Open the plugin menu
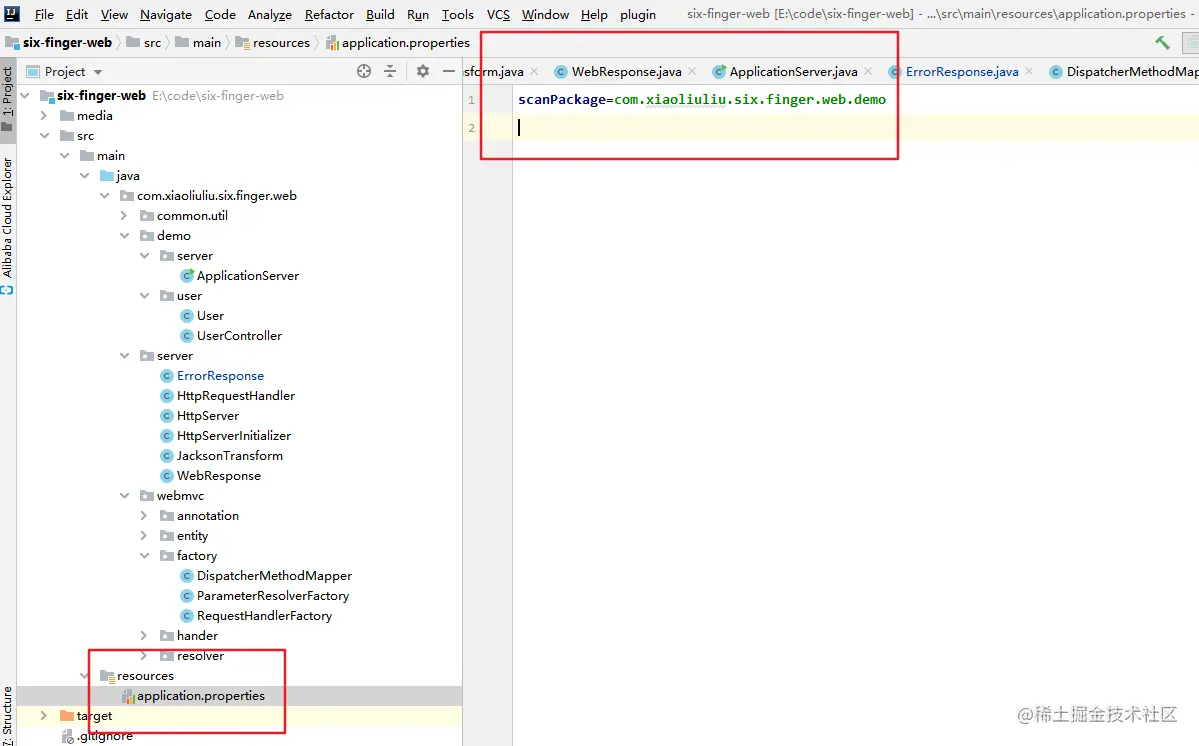 pyautogui.click(x=638, y=15)
